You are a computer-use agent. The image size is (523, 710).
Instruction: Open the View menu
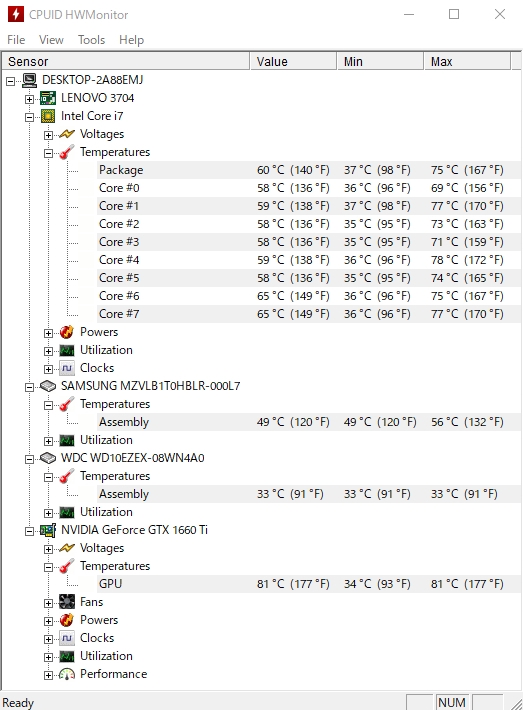tap(51, 40)
